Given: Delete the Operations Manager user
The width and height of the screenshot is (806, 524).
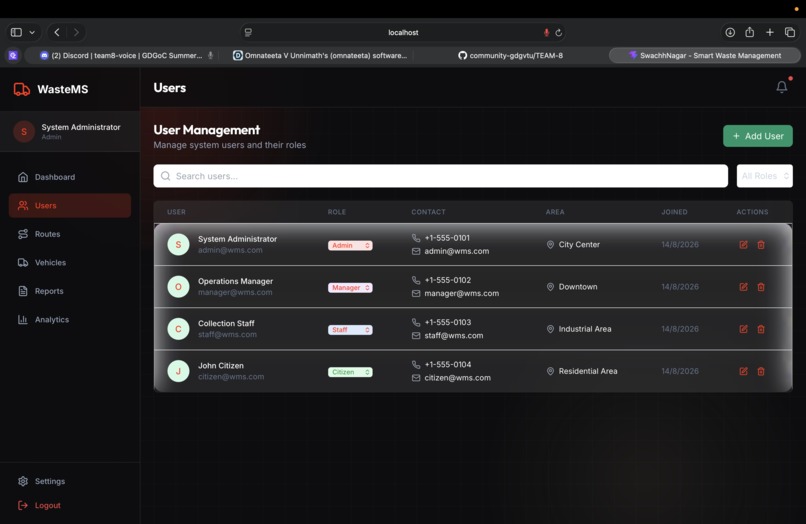Looking at the screenshot, I should [761, 287].
